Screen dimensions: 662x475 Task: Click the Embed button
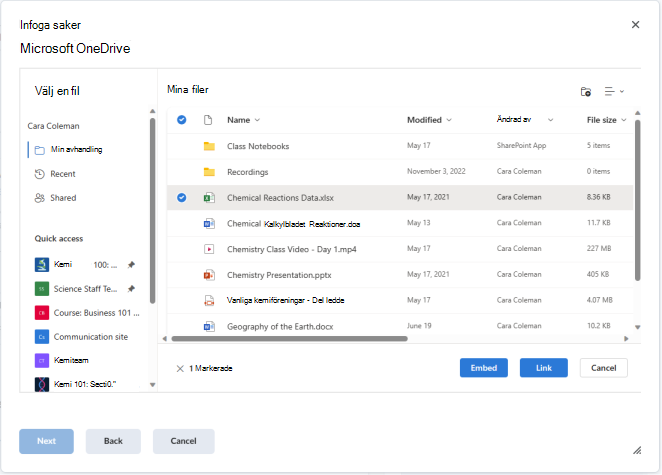point(484,368)
